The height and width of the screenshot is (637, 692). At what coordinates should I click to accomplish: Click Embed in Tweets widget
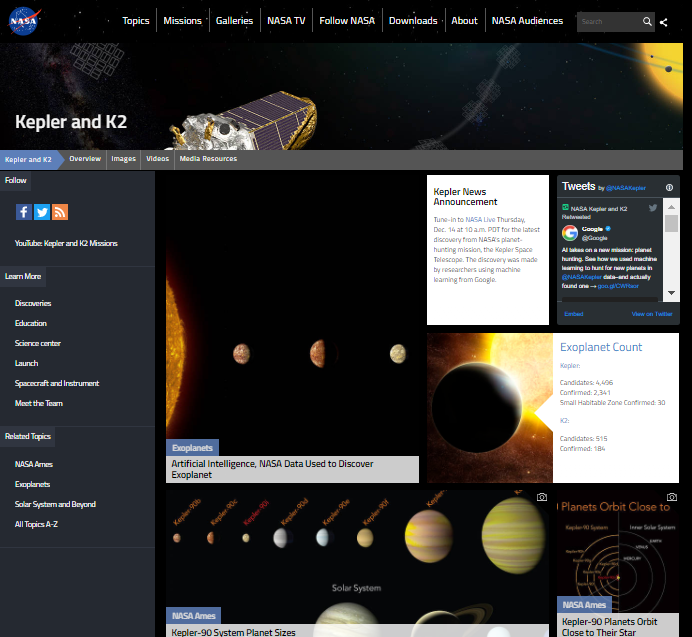point(574,314)
